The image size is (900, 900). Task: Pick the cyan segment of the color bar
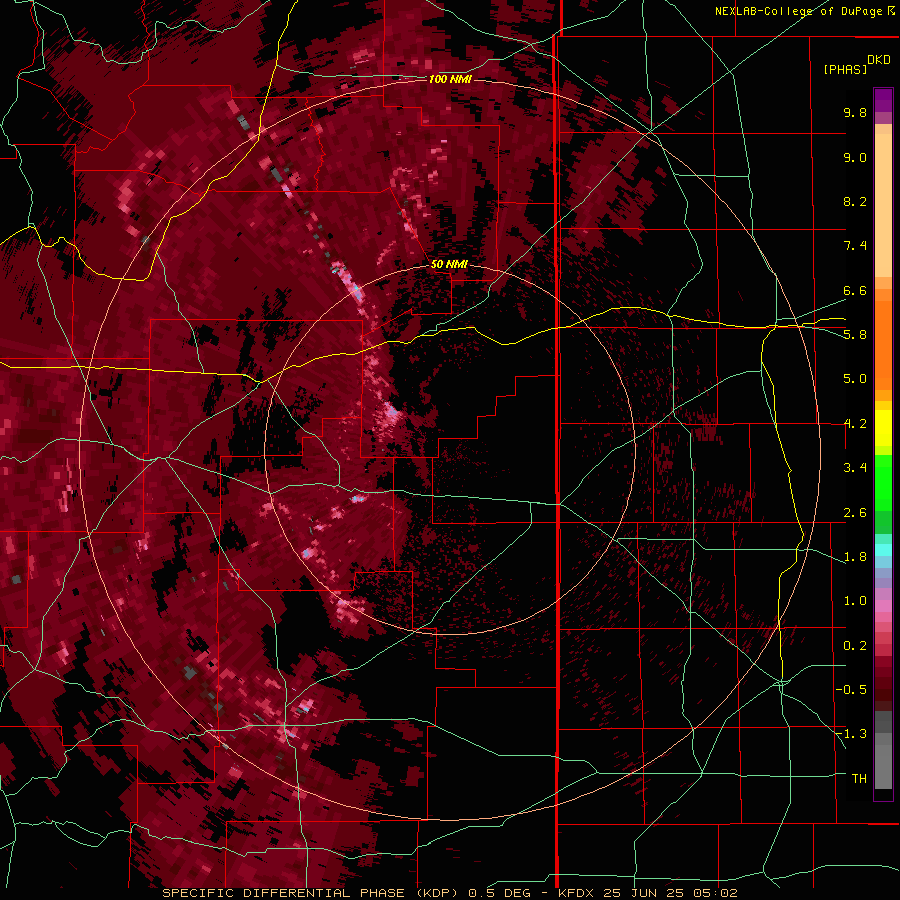883,550
